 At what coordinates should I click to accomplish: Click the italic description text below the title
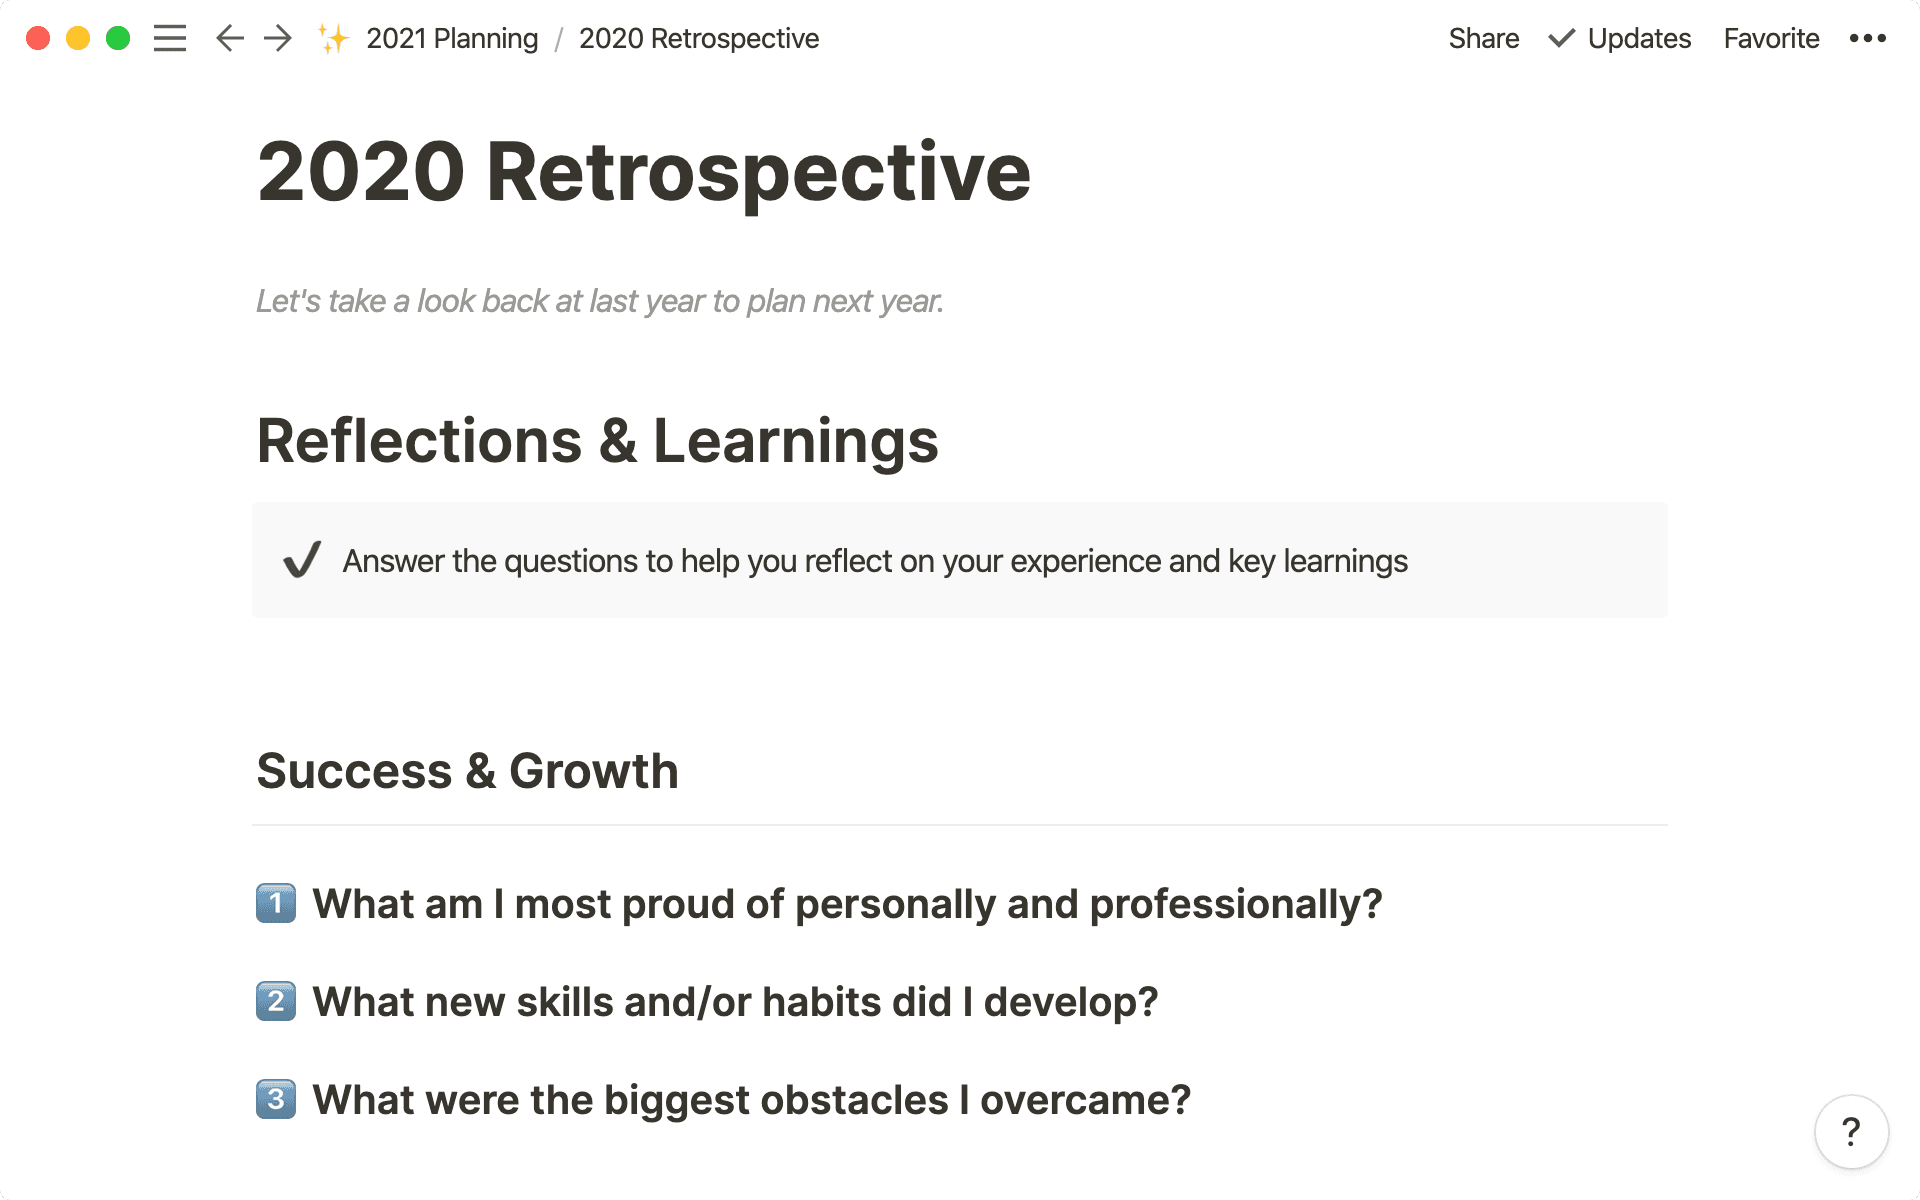[599, 300]
